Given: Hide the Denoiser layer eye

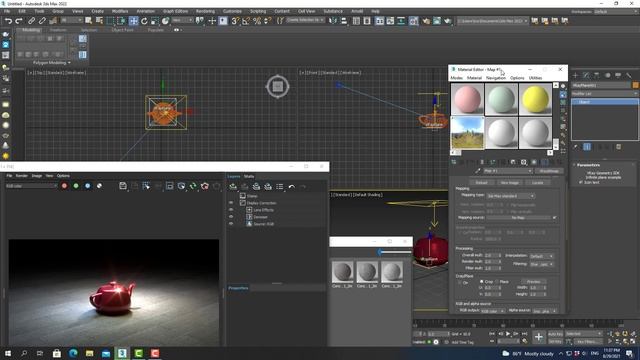Looking at the screenshot, I should (x=231, y=217).
